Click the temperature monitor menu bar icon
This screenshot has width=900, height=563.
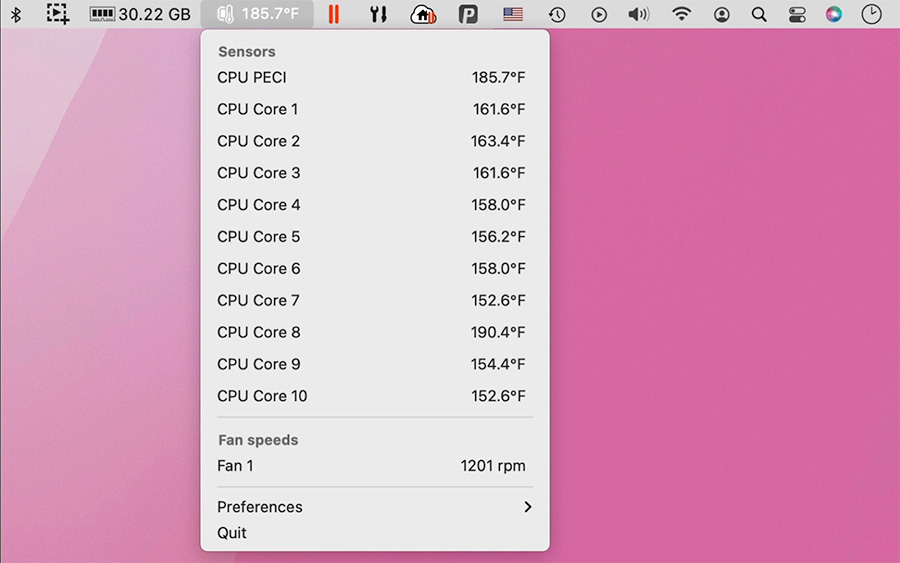257,14
